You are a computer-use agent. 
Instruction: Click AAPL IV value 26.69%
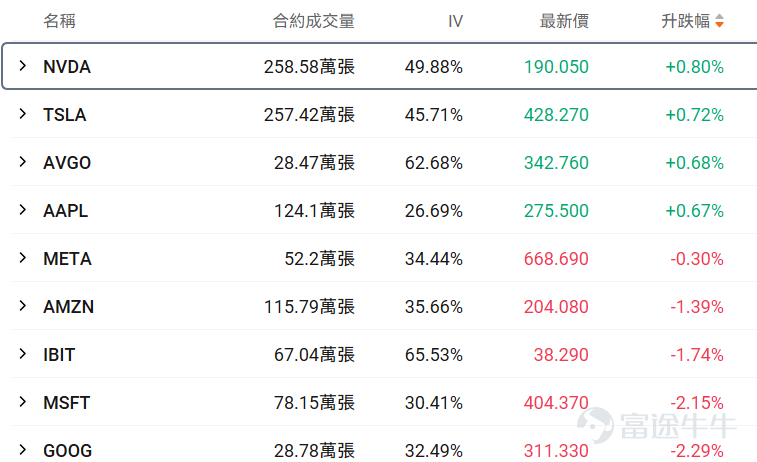(434, 211)
